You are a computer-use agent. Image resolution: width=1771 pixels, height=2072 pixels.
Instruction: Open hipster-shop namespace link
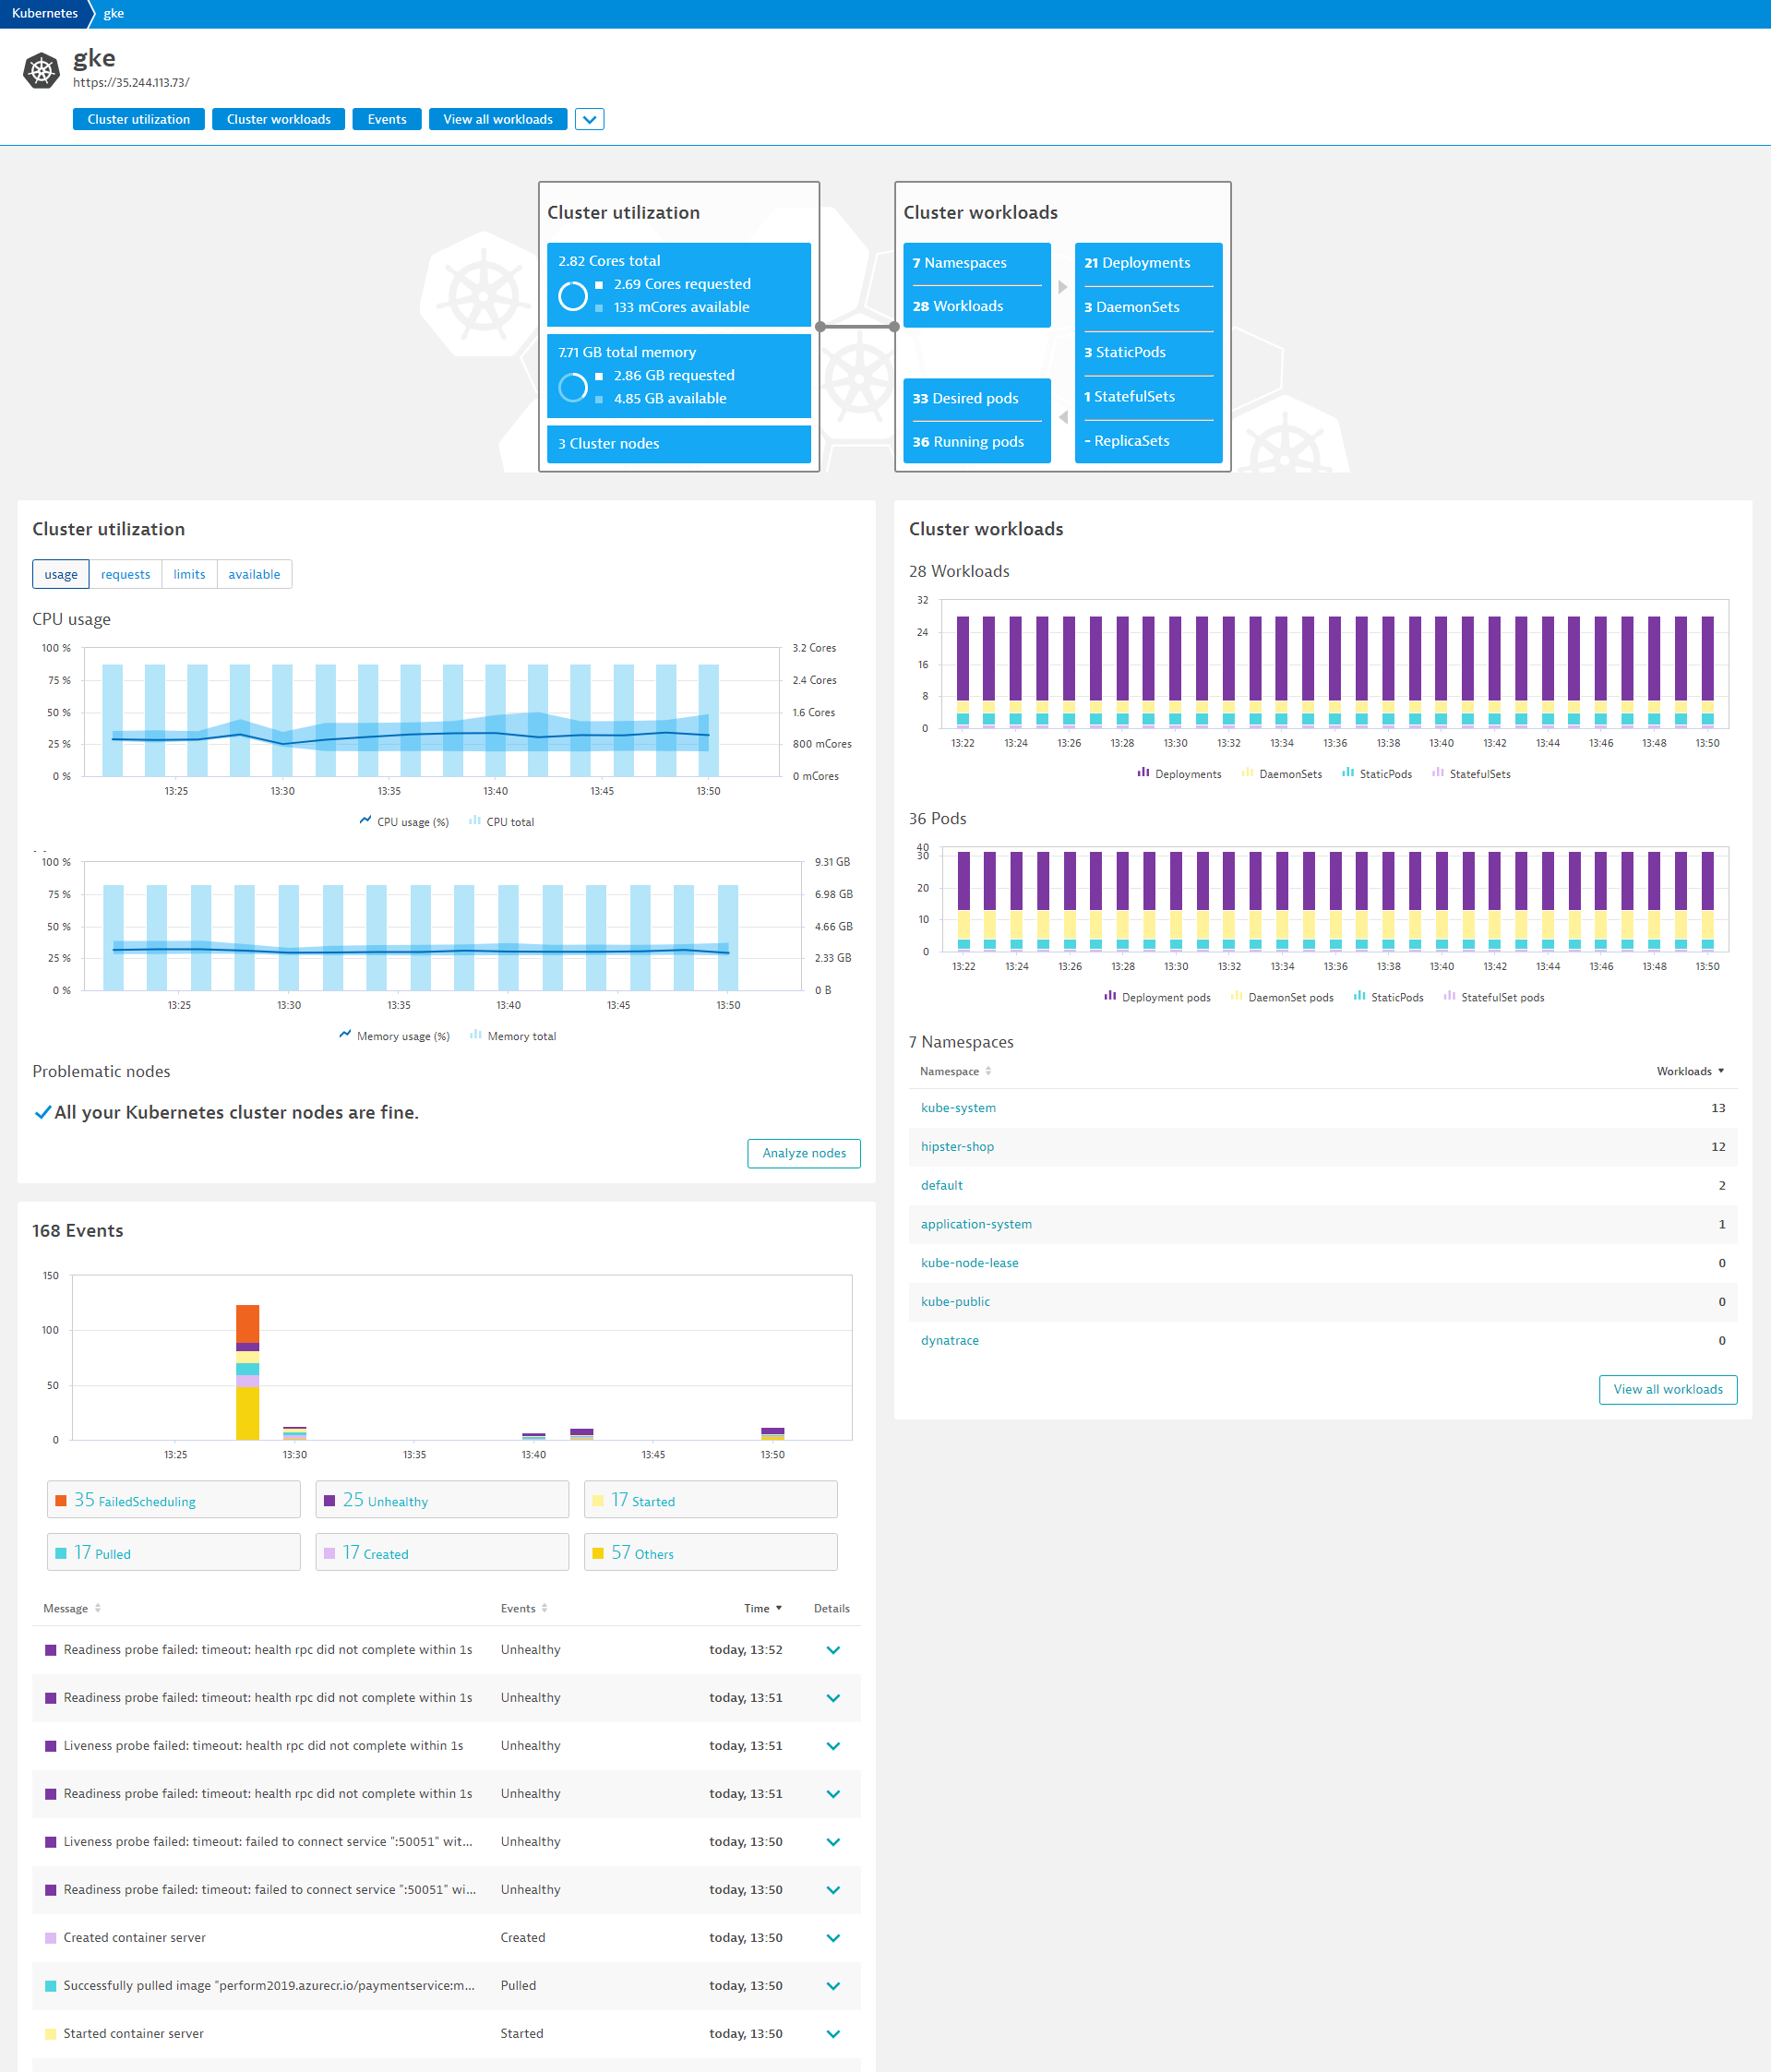[x=957, y=1147]
